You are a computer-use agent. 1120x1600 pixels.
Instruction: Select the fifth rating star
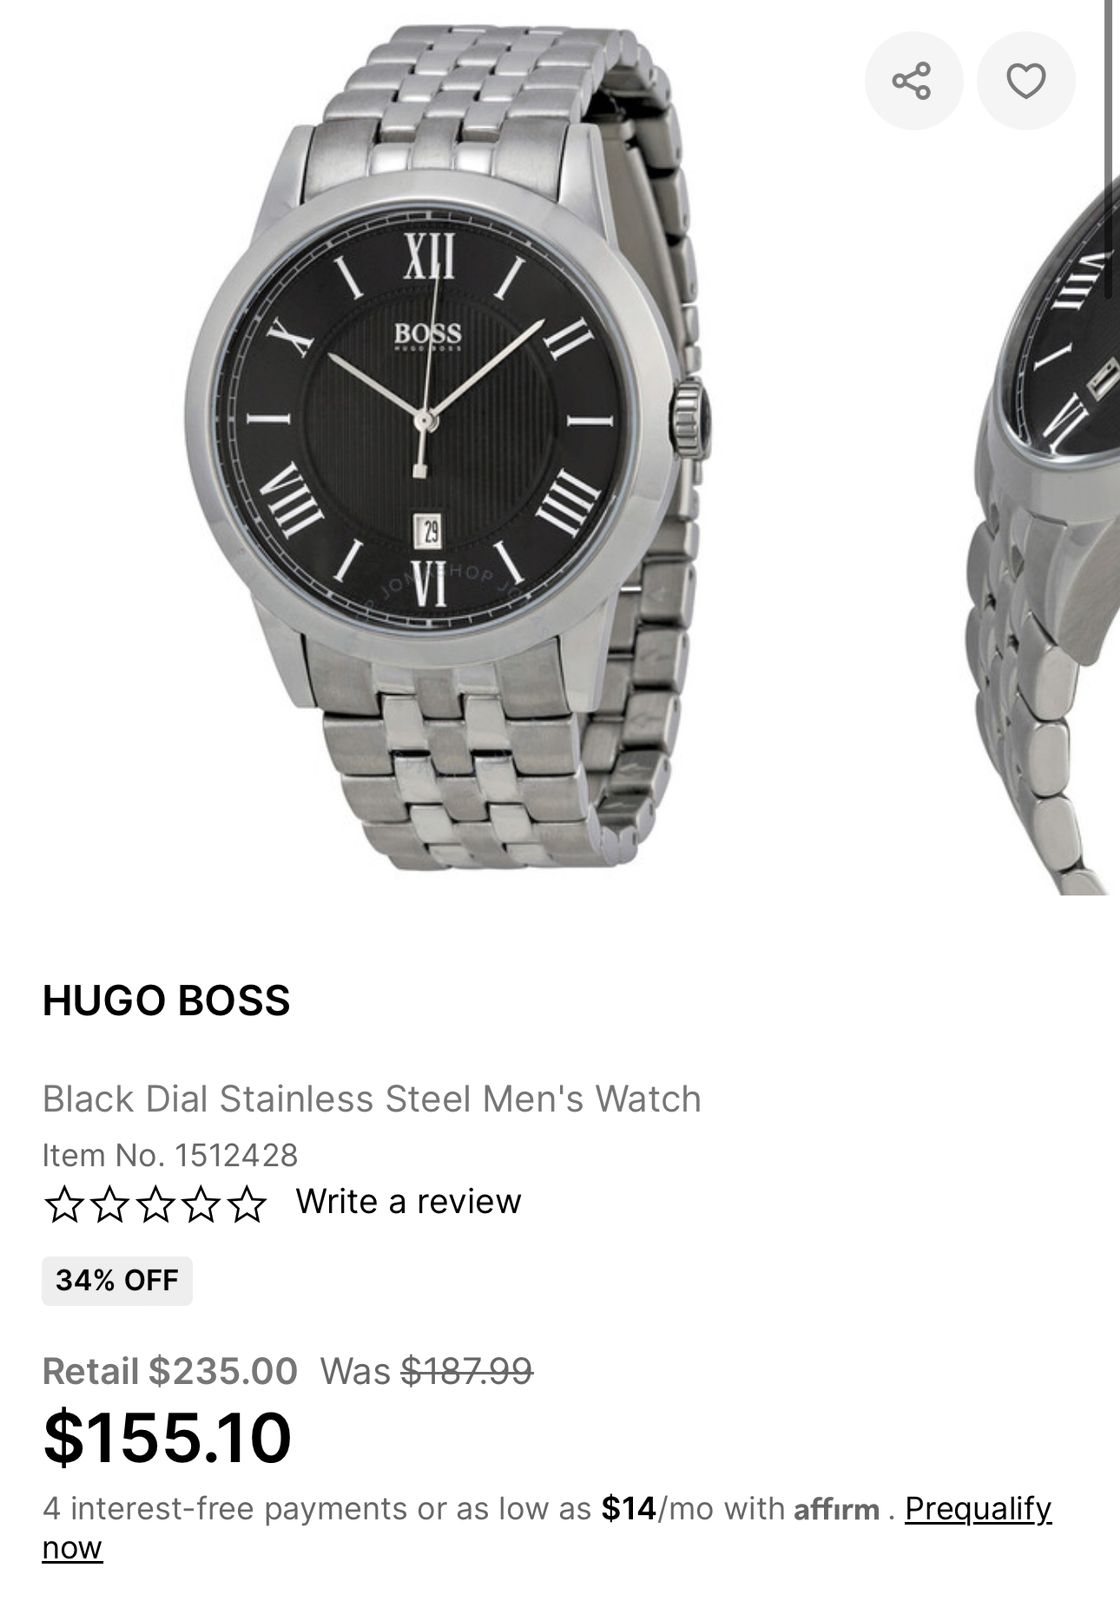(247, 1204)
